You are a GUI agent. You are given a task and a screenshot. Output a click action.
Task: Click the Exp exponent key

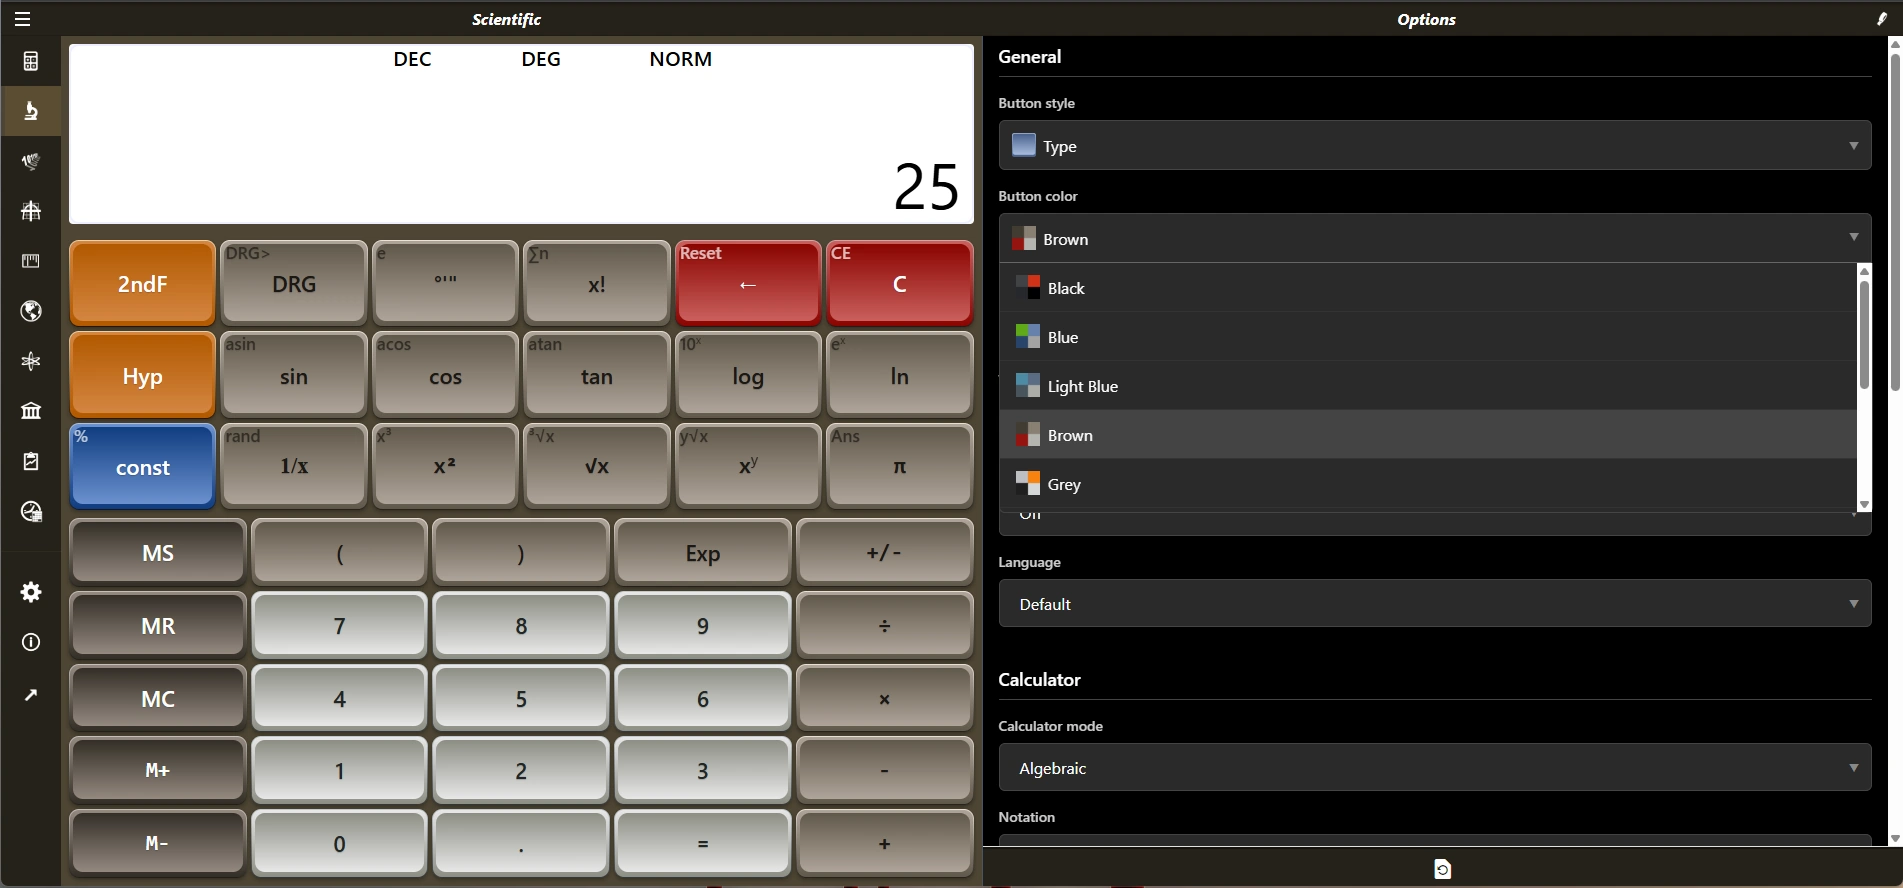click(703, 552)
